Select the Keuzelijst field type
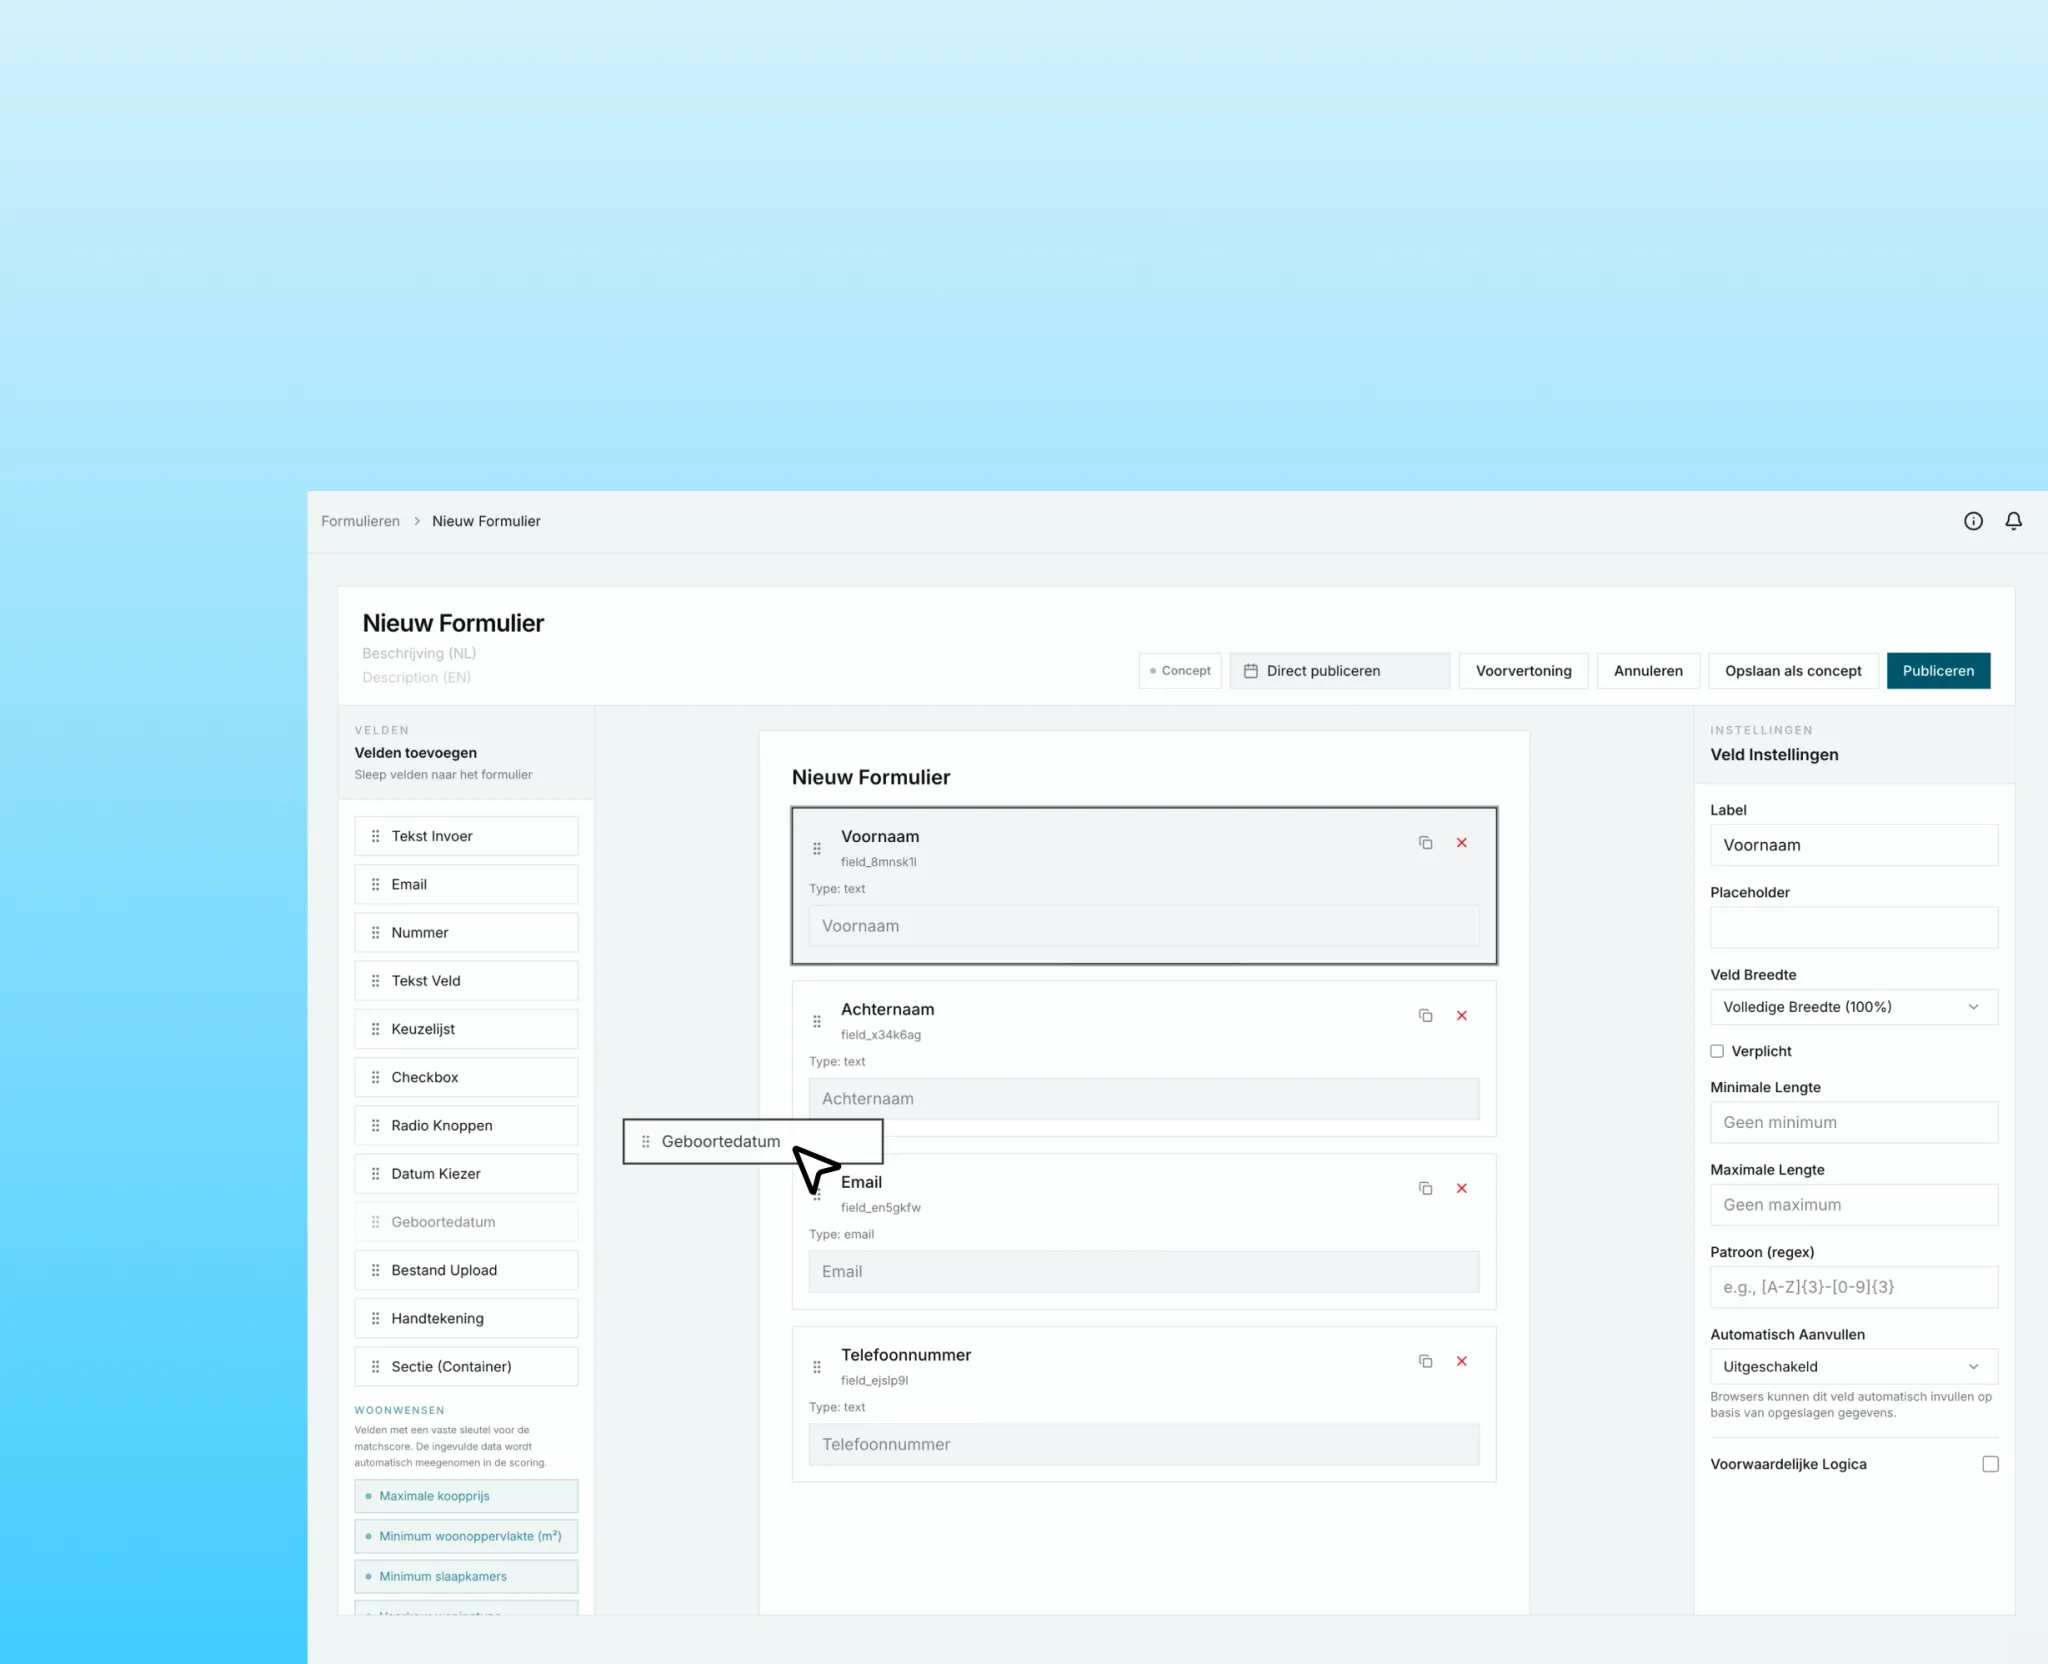Viewport: 2048px width, 1664px height. tap(466, 1029)
